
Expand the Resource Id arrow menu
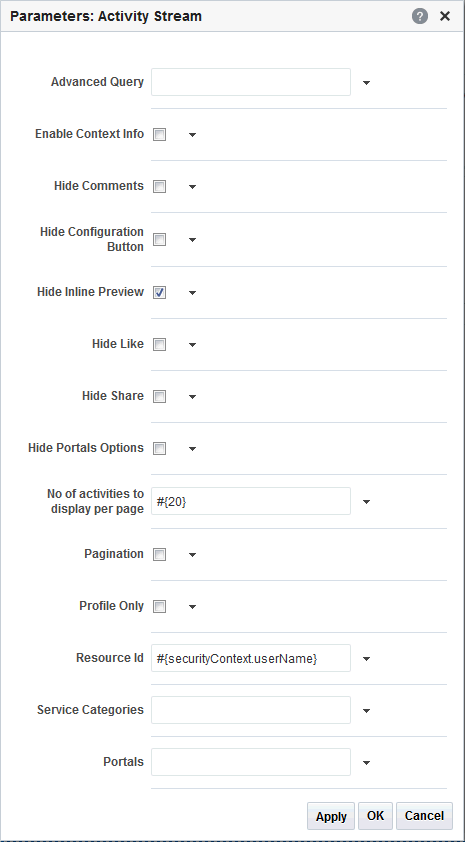(x=366, y=659)
